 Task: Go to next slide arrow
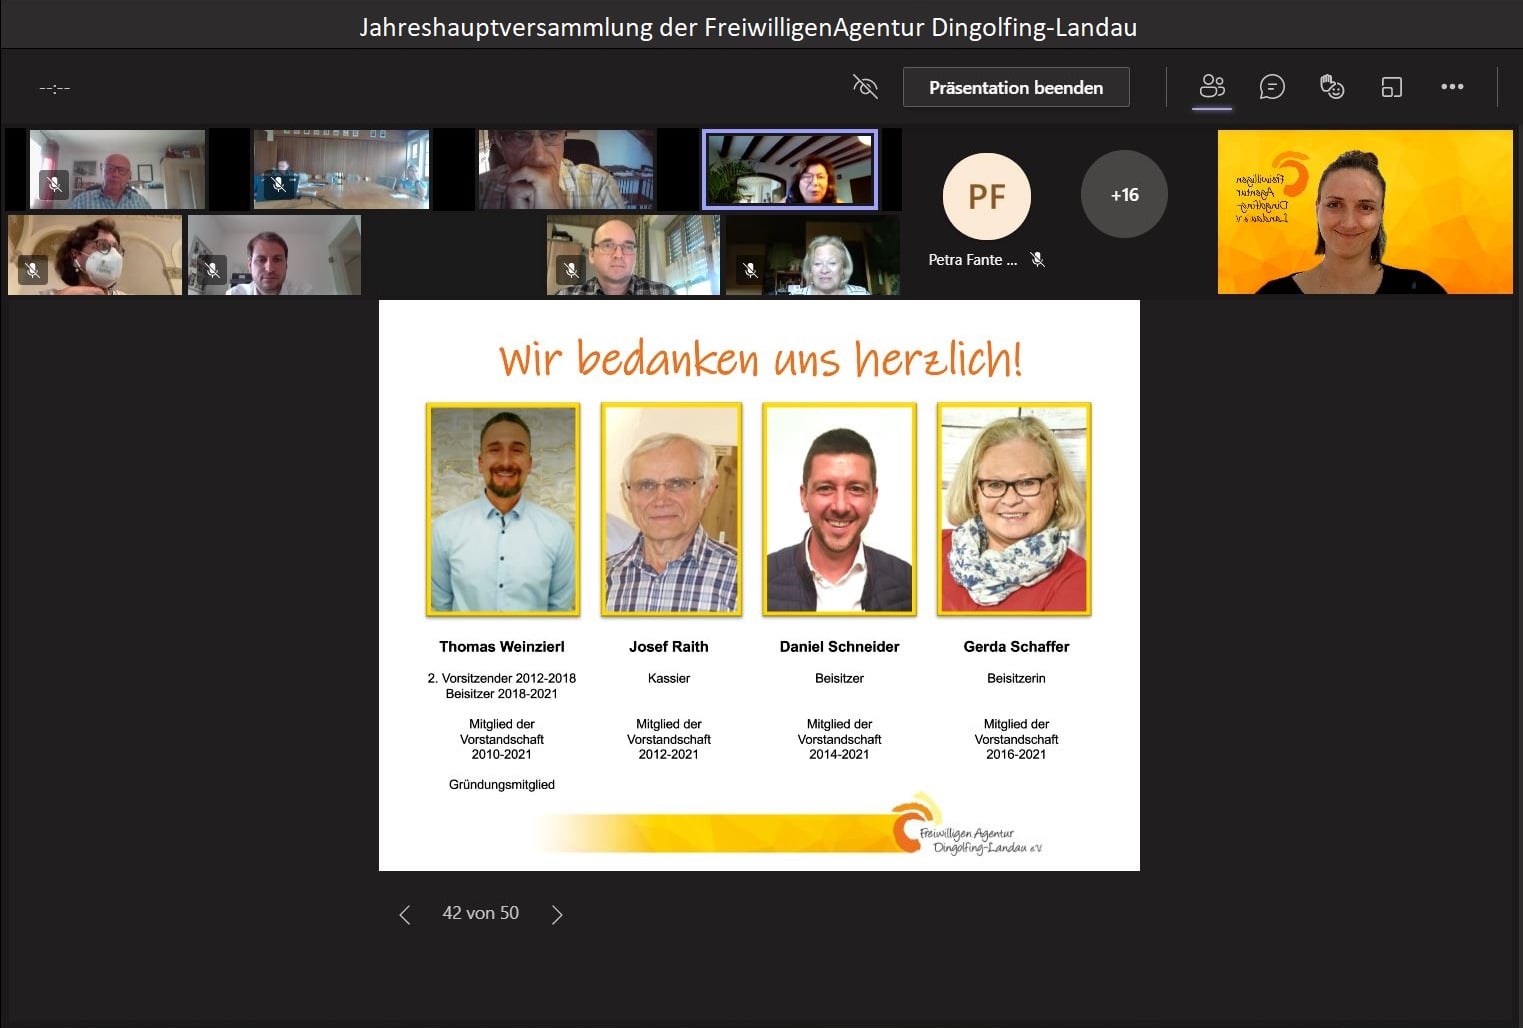(557, 914)
